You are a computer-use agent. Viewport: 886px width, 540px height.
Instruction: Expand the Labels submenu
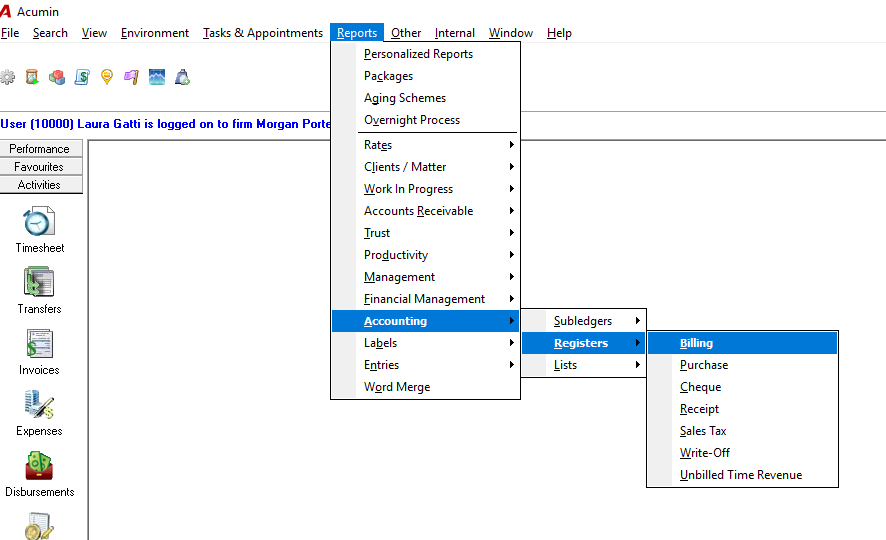pos(425,343)
